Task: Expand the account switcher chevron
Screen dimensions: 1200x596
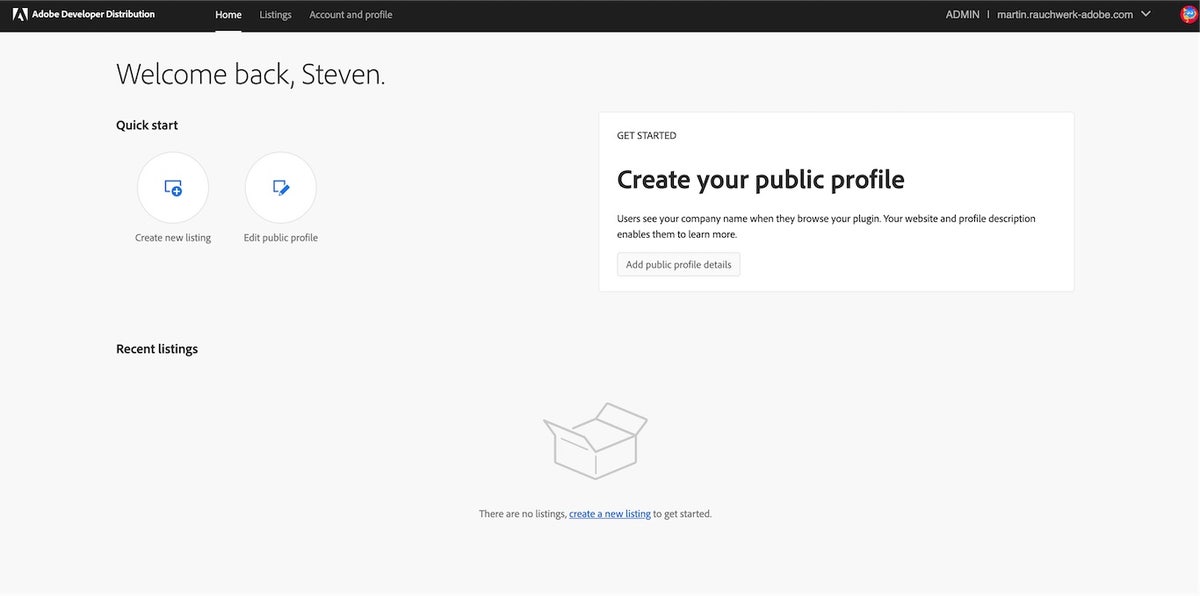Action: coord(1146,15)
